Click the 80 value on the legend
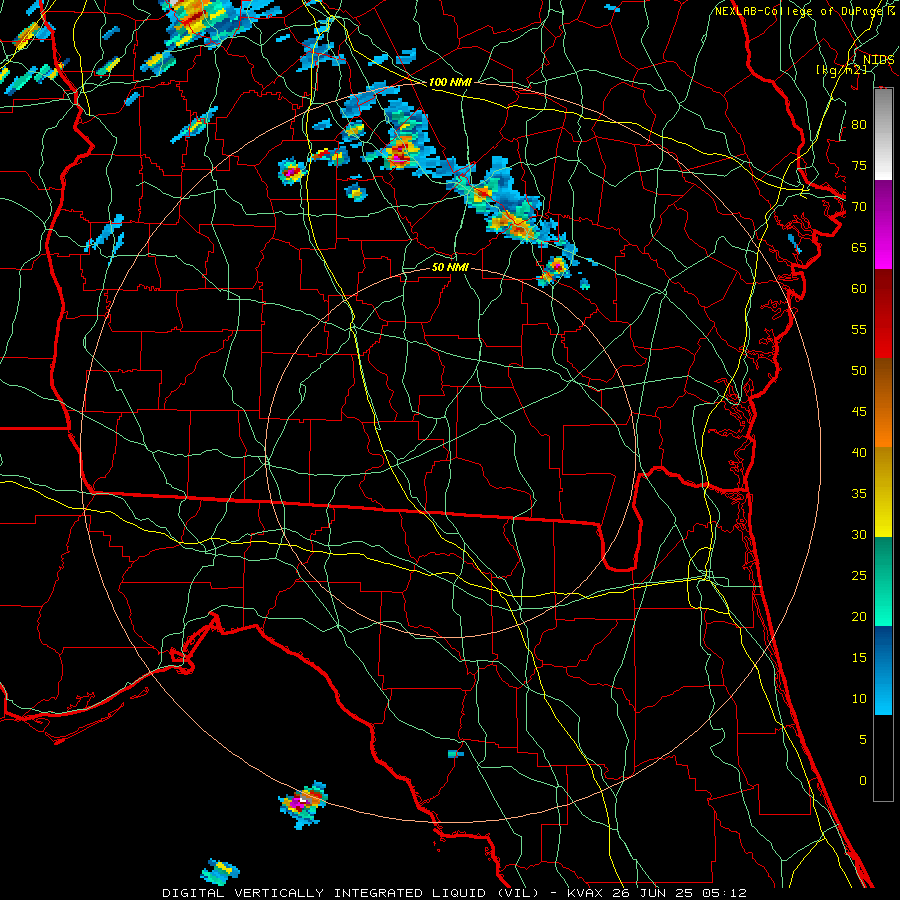900x900 pixels. coord(859,125)
